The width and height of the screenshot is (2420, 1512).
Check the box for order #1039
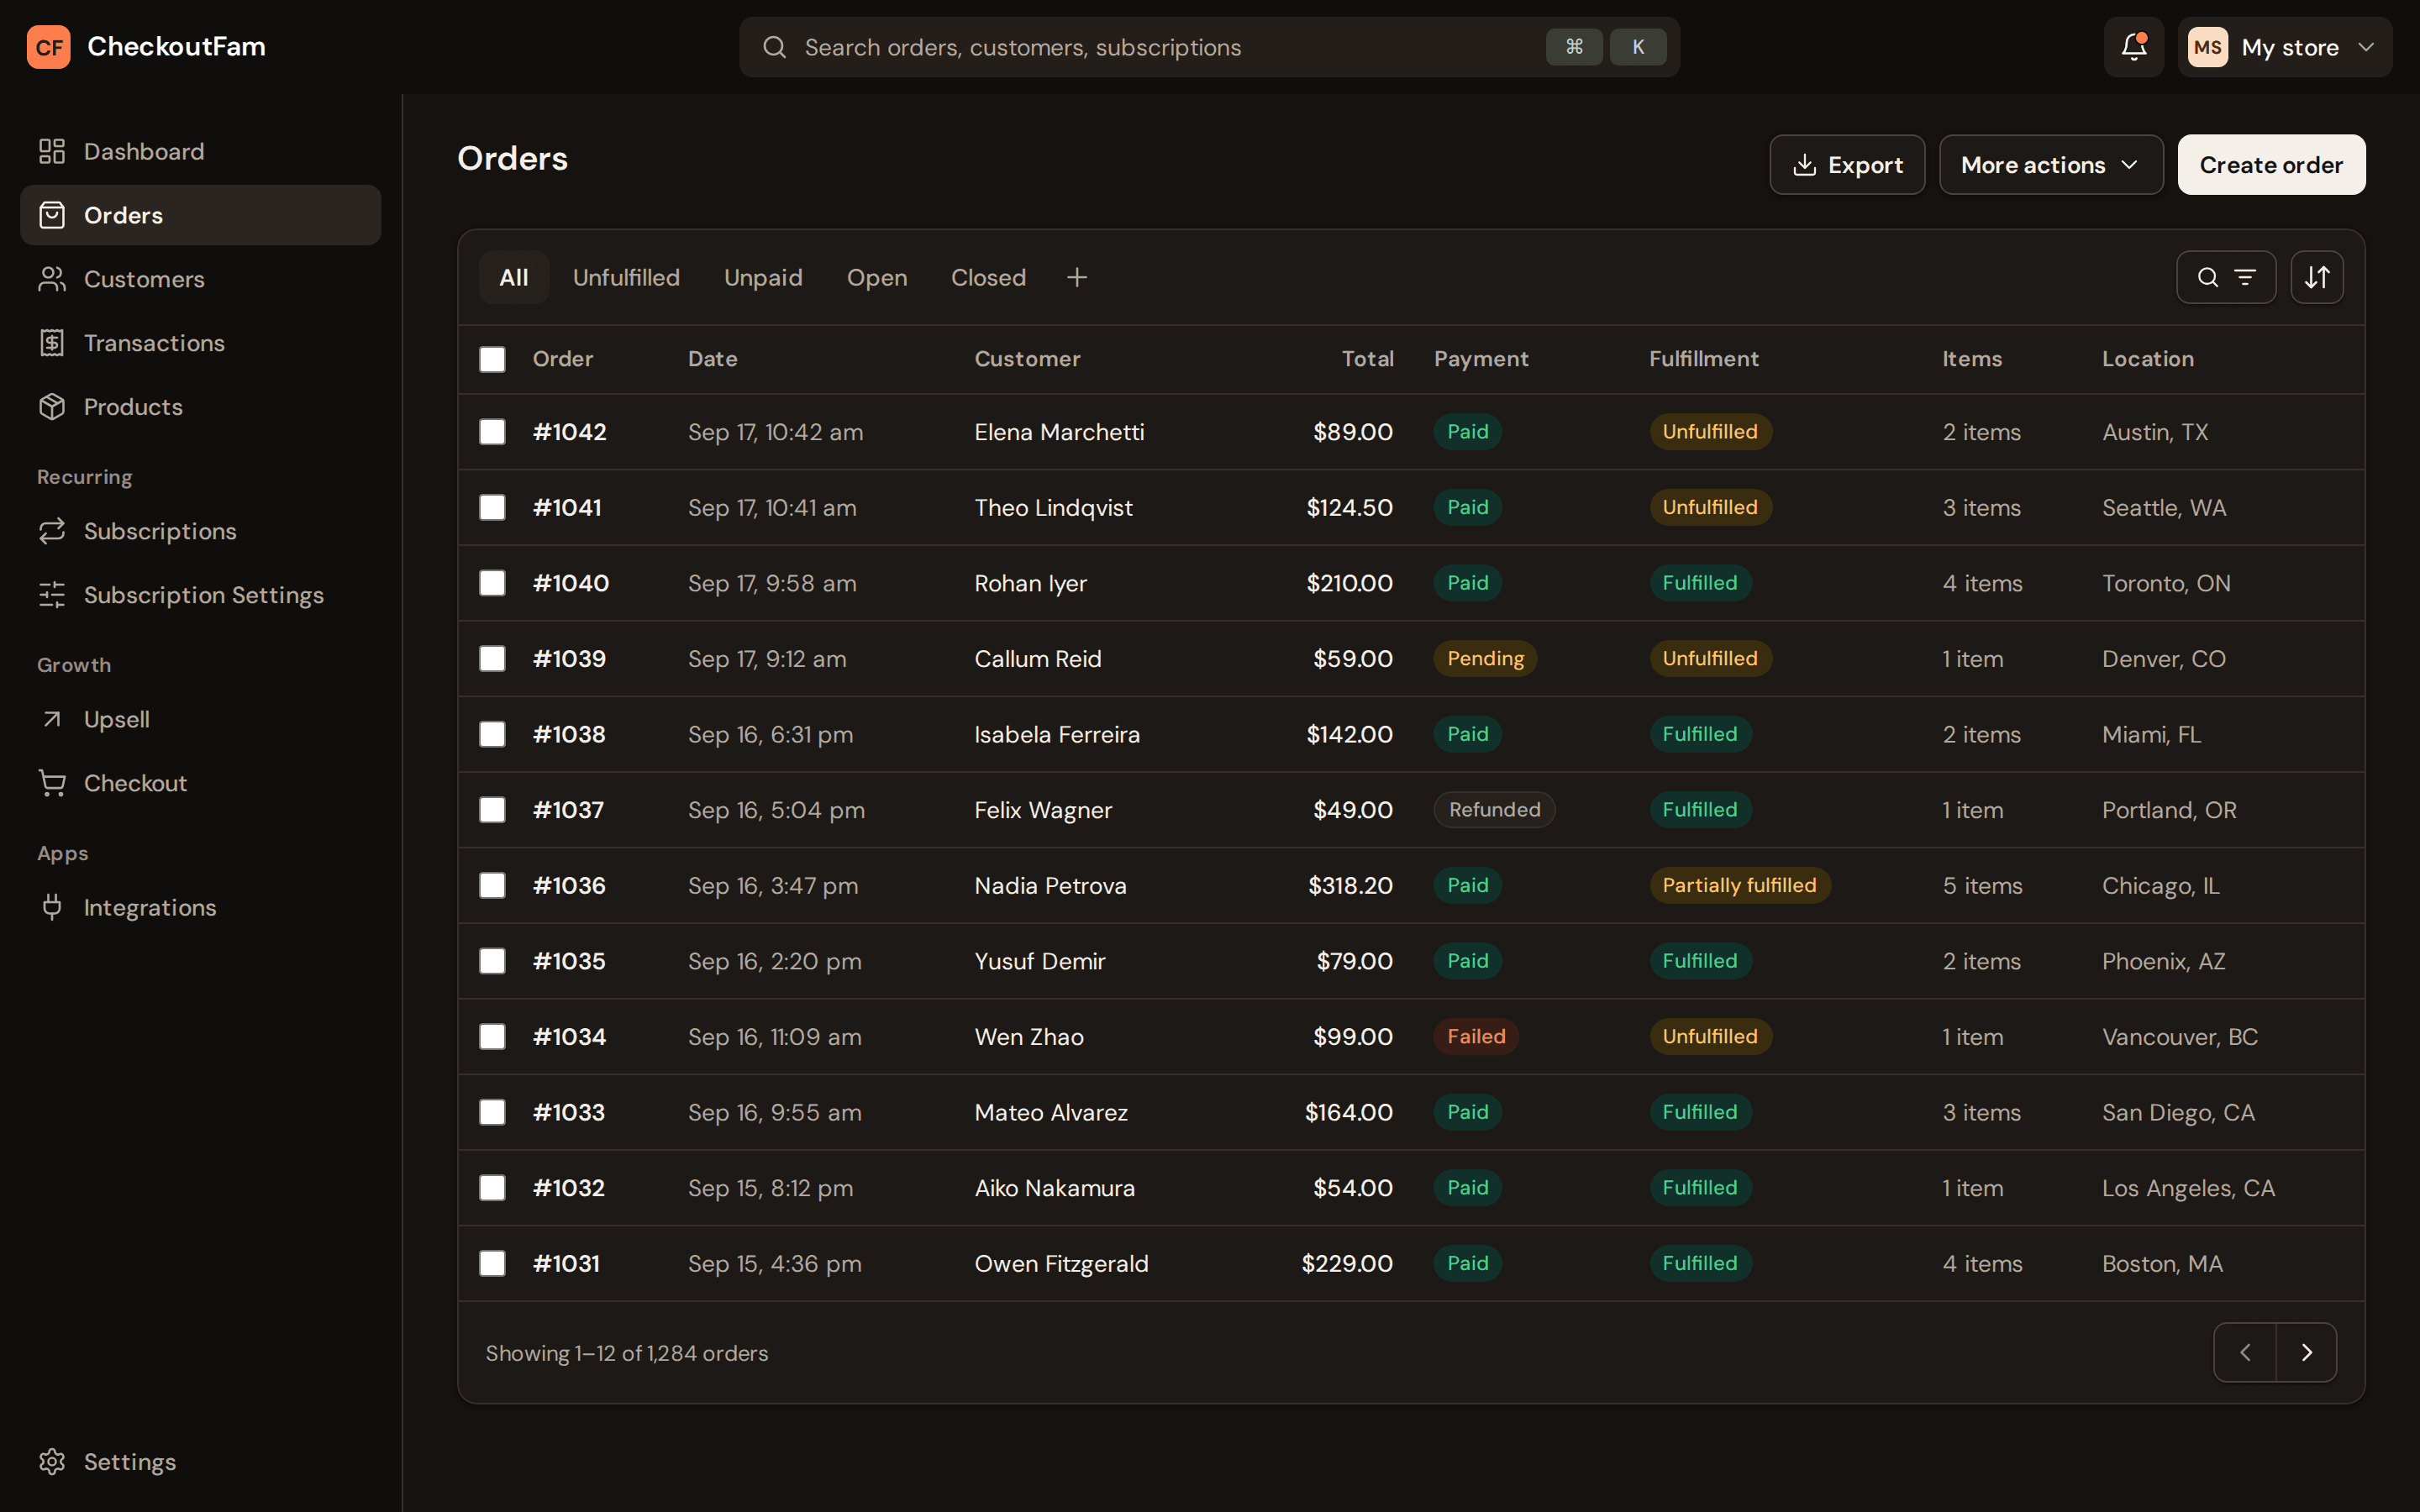point(492,658)
